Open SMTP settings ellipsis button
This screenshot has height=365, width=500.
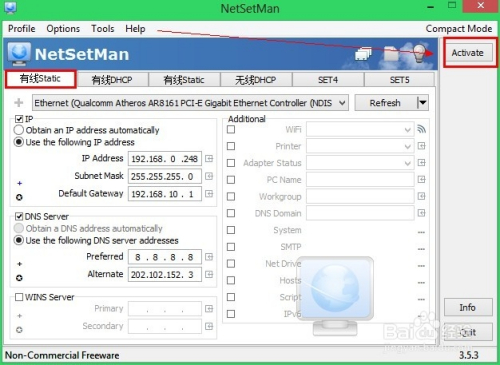(421, 249)
